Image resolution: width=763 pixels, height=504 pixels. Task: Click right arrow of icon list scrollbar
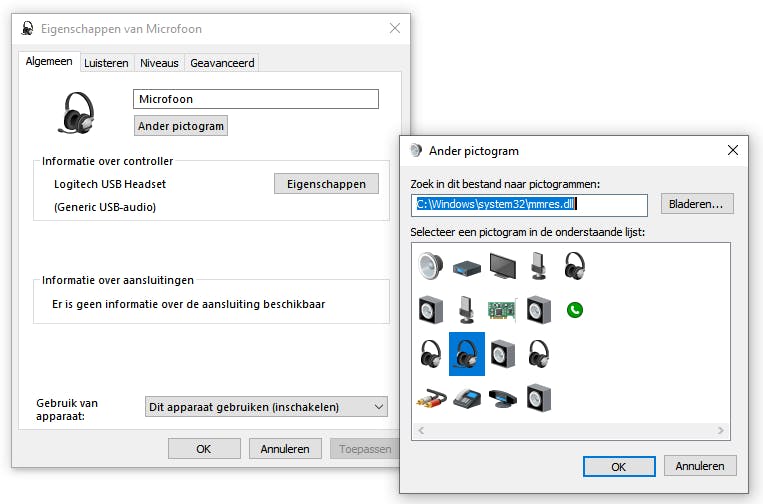coord(721,430)
